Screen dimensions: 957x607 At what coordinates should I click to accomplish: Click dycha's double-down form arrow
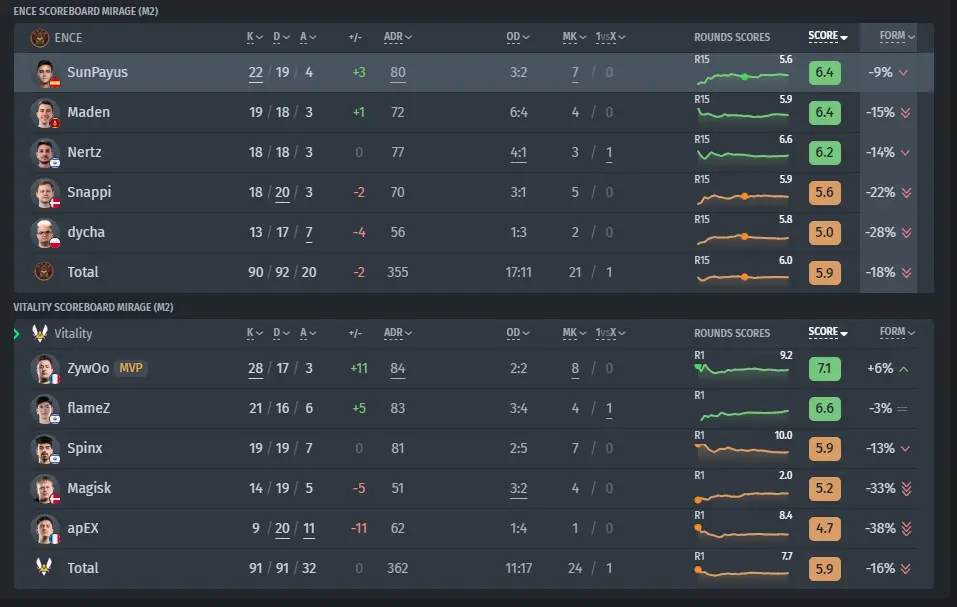[906, 232]
